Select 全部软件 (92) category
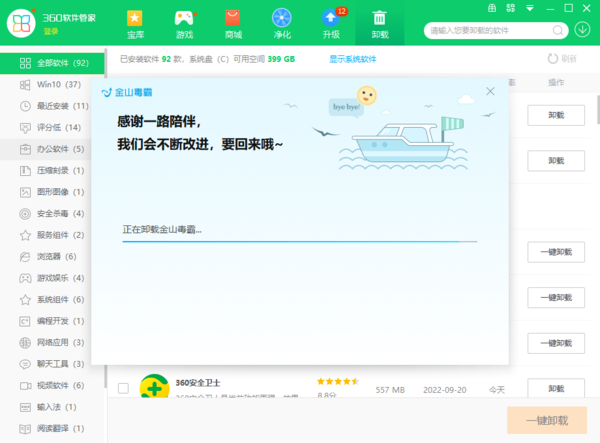This screenshot has height=443, width=600. [x=60, y=64]
